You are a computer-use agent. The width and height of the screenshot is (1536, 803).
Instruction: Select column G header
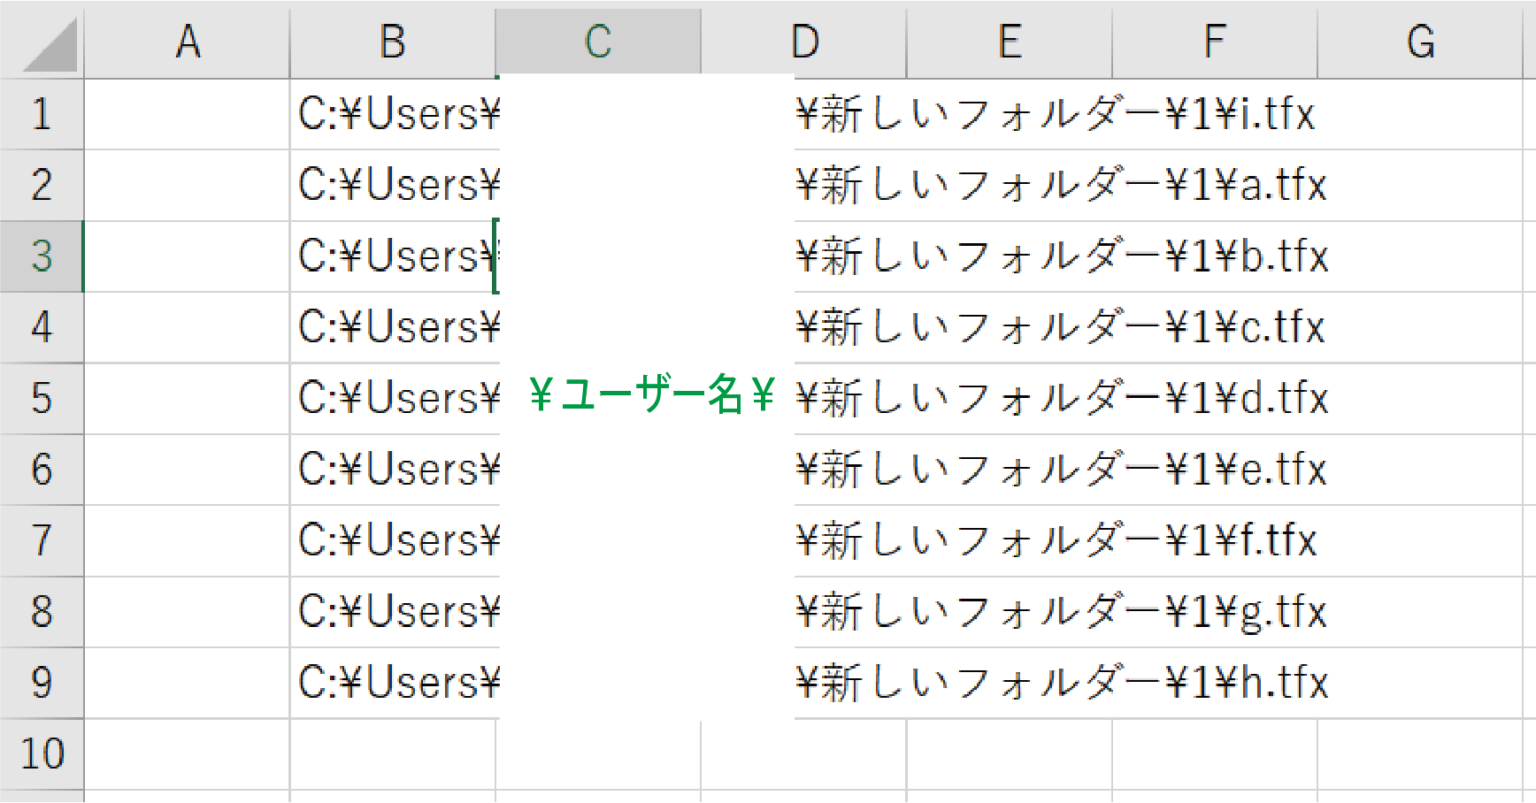coord(1420,41)
